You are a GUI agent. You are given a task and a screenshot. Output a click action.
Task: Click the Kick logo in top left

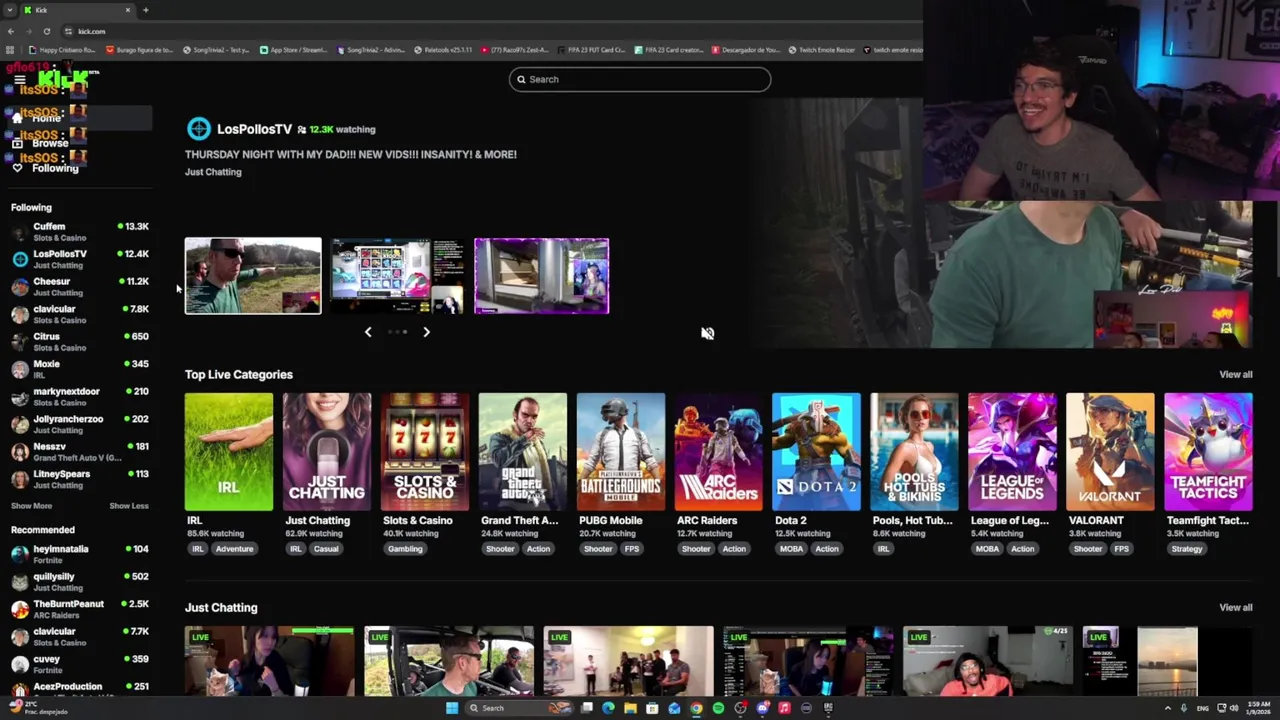[x=62, y=78]
